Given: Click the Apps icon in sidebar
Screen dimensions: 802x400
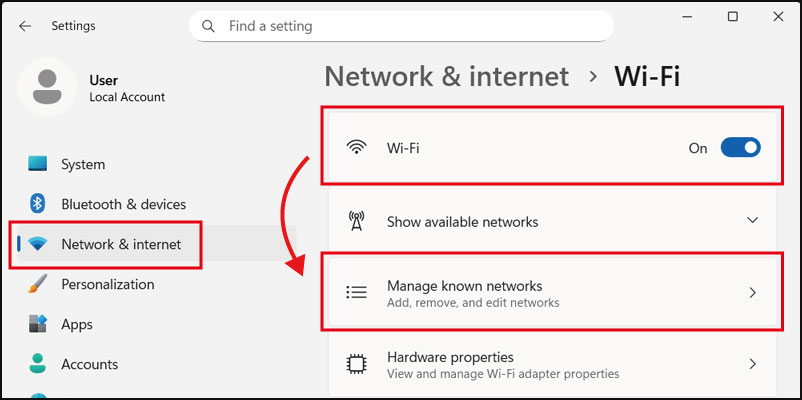Looking at the screenshot, I should point(38,324).
